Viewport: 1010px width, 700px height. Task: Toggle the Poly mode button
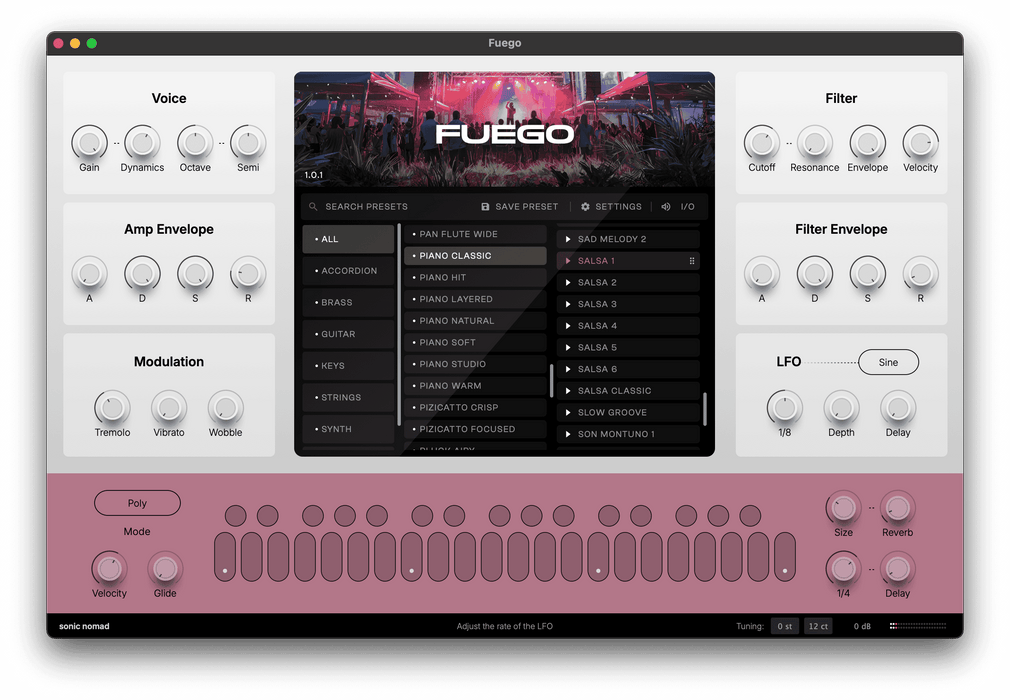pyautogui.click(x=137, y=503)
